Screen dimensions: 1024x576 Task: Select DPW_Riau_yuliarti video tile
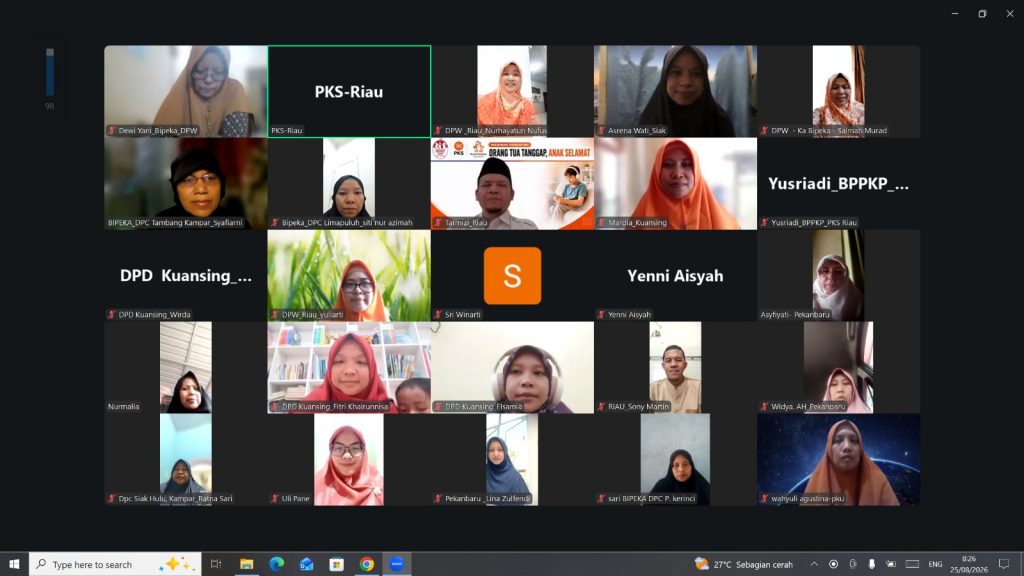point(349,276)
